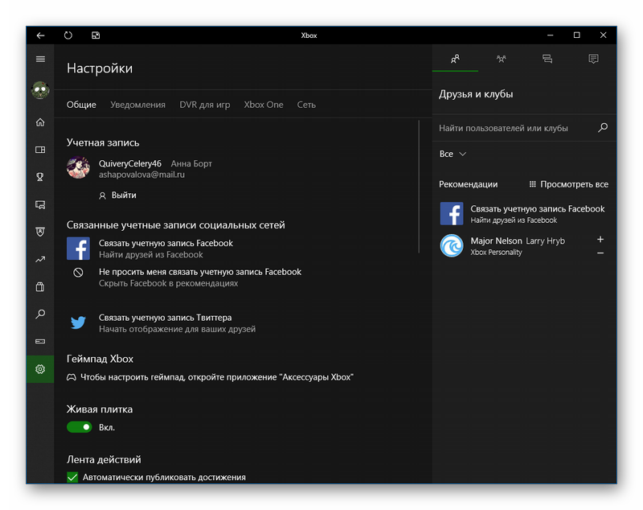Viewport: 643px width, 510px height.
Task: Open the Trending arrow icon
Action: click(40, 259)
